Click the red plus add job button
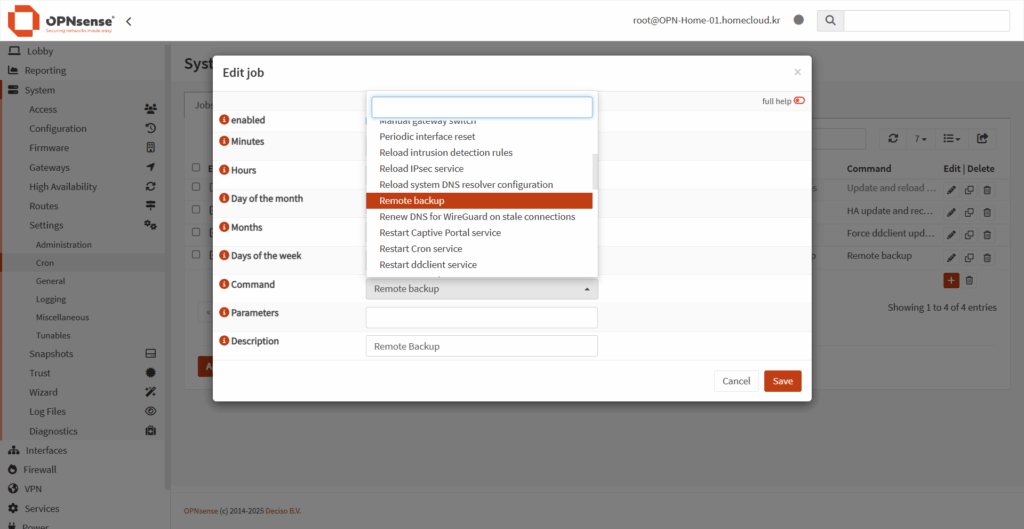The height and width of the screenshot is (529, 1024). point(951,281)
